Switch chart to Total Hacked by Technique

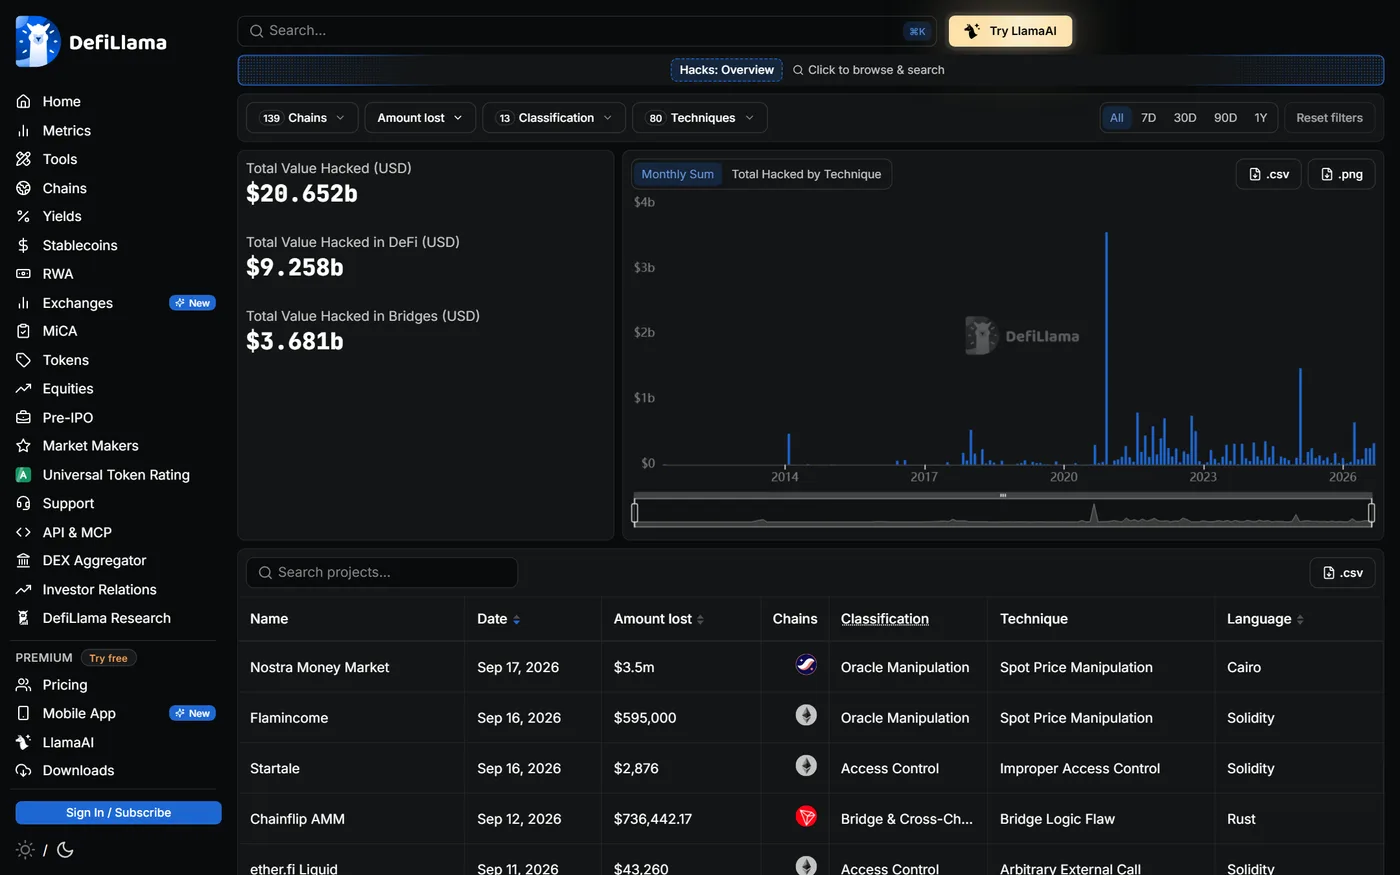pyautogui.click(x=806, y=174)
